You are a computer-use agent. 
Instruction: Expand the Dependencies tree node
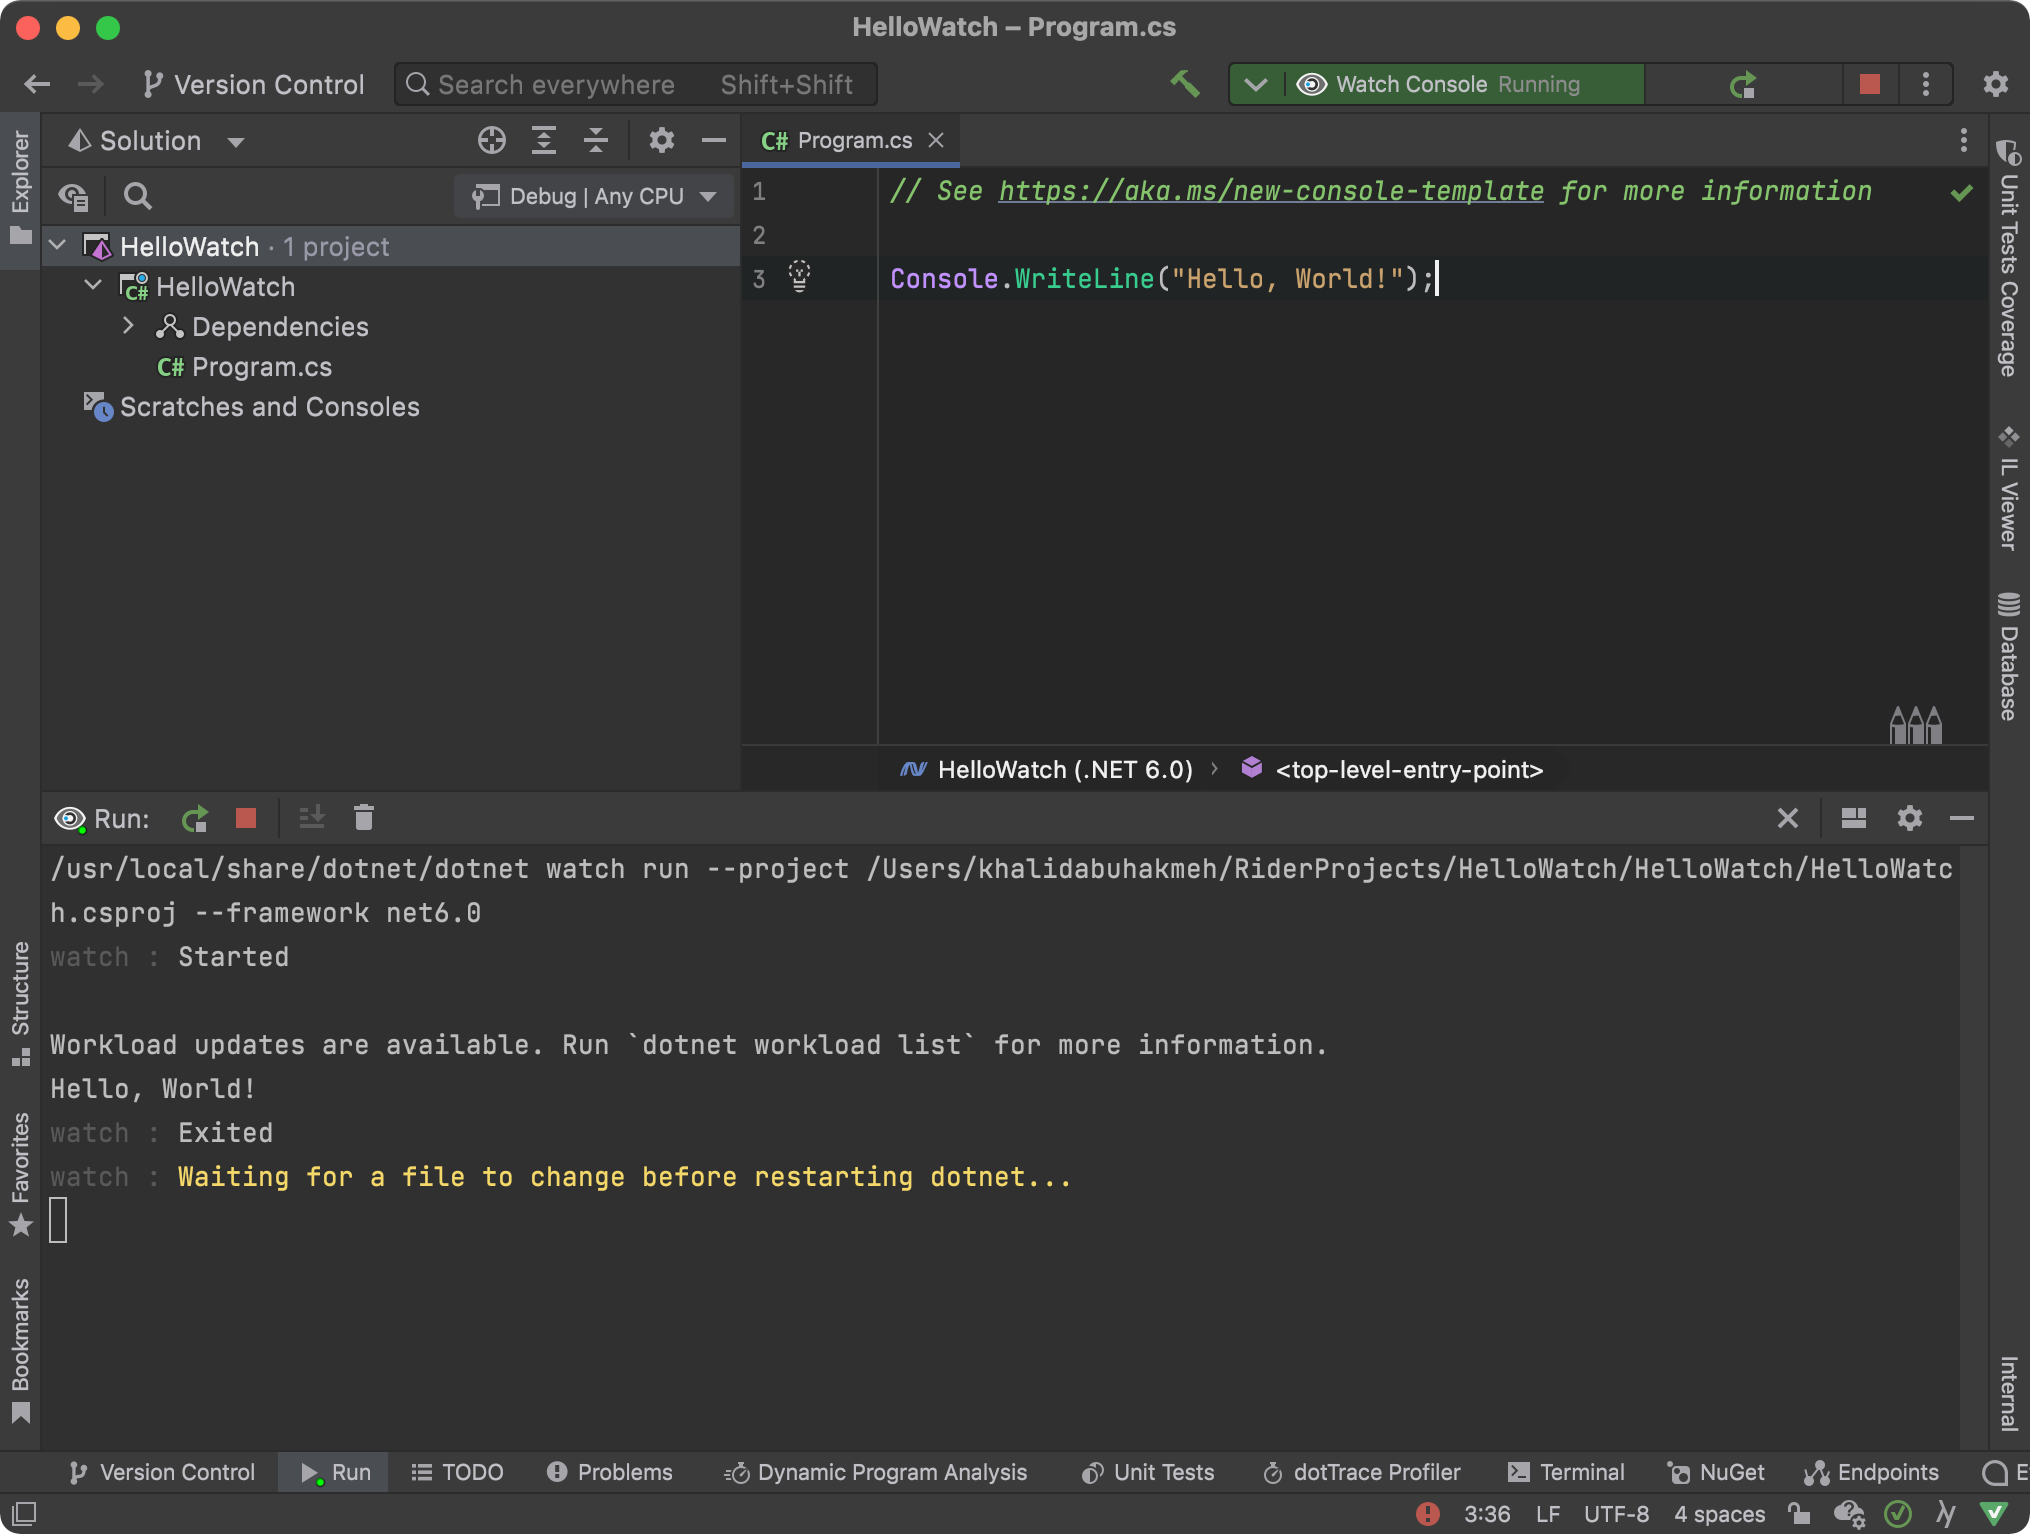click(x=128, y=326)
